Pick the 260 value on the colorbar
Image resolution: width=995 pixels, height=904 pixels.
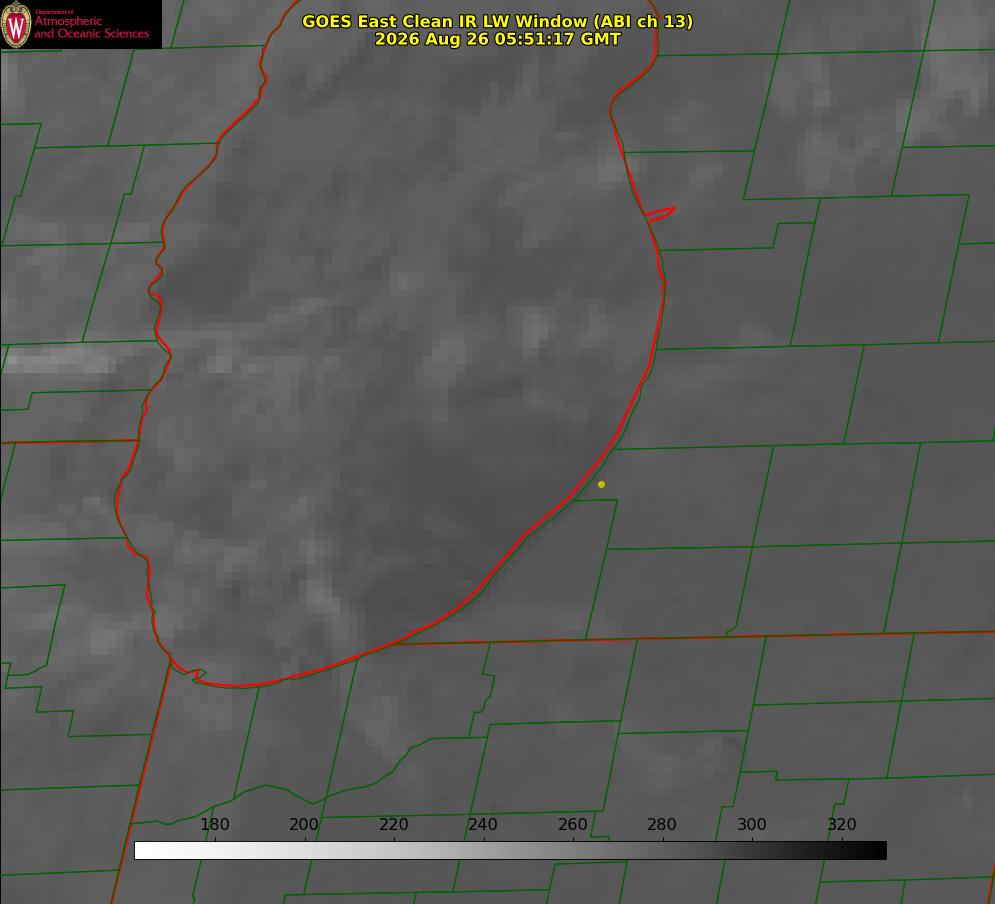tap(572, 824)
